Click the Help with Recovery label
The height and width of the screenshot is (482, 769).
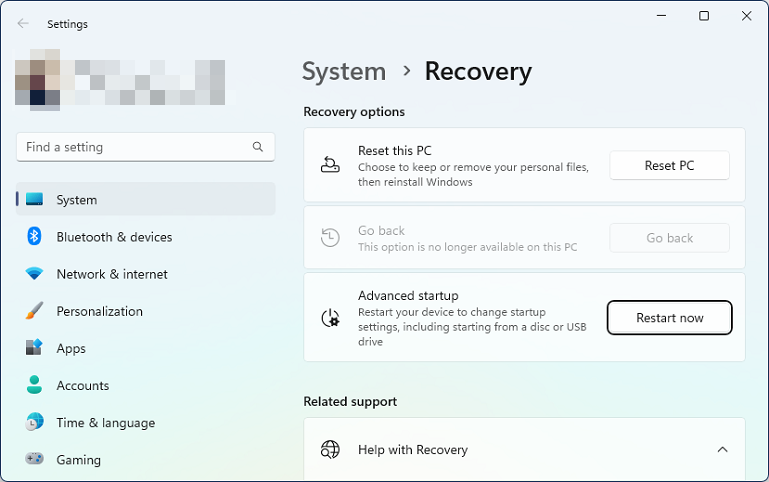click(412, 450)
